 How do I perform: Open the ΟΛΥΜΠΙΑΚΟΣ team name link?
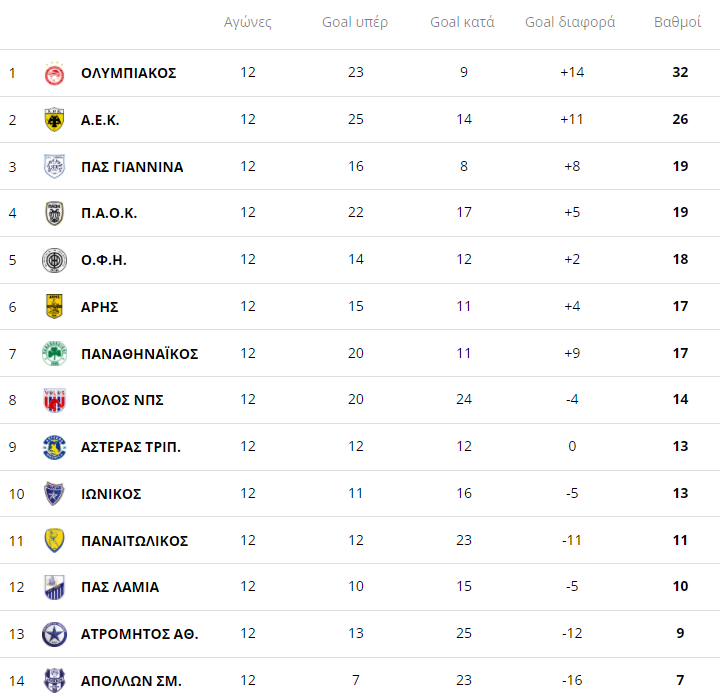(x=128, y=73)
